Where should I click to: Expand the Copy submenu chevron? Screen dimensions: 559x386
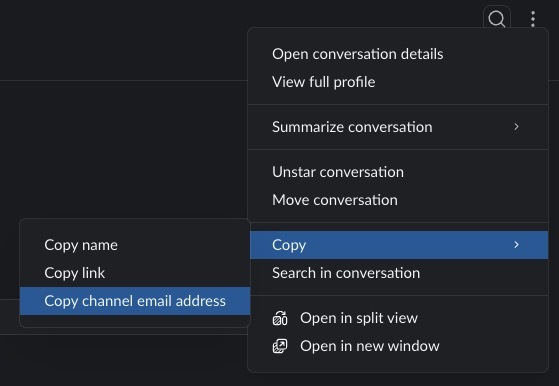pos(516,245)
